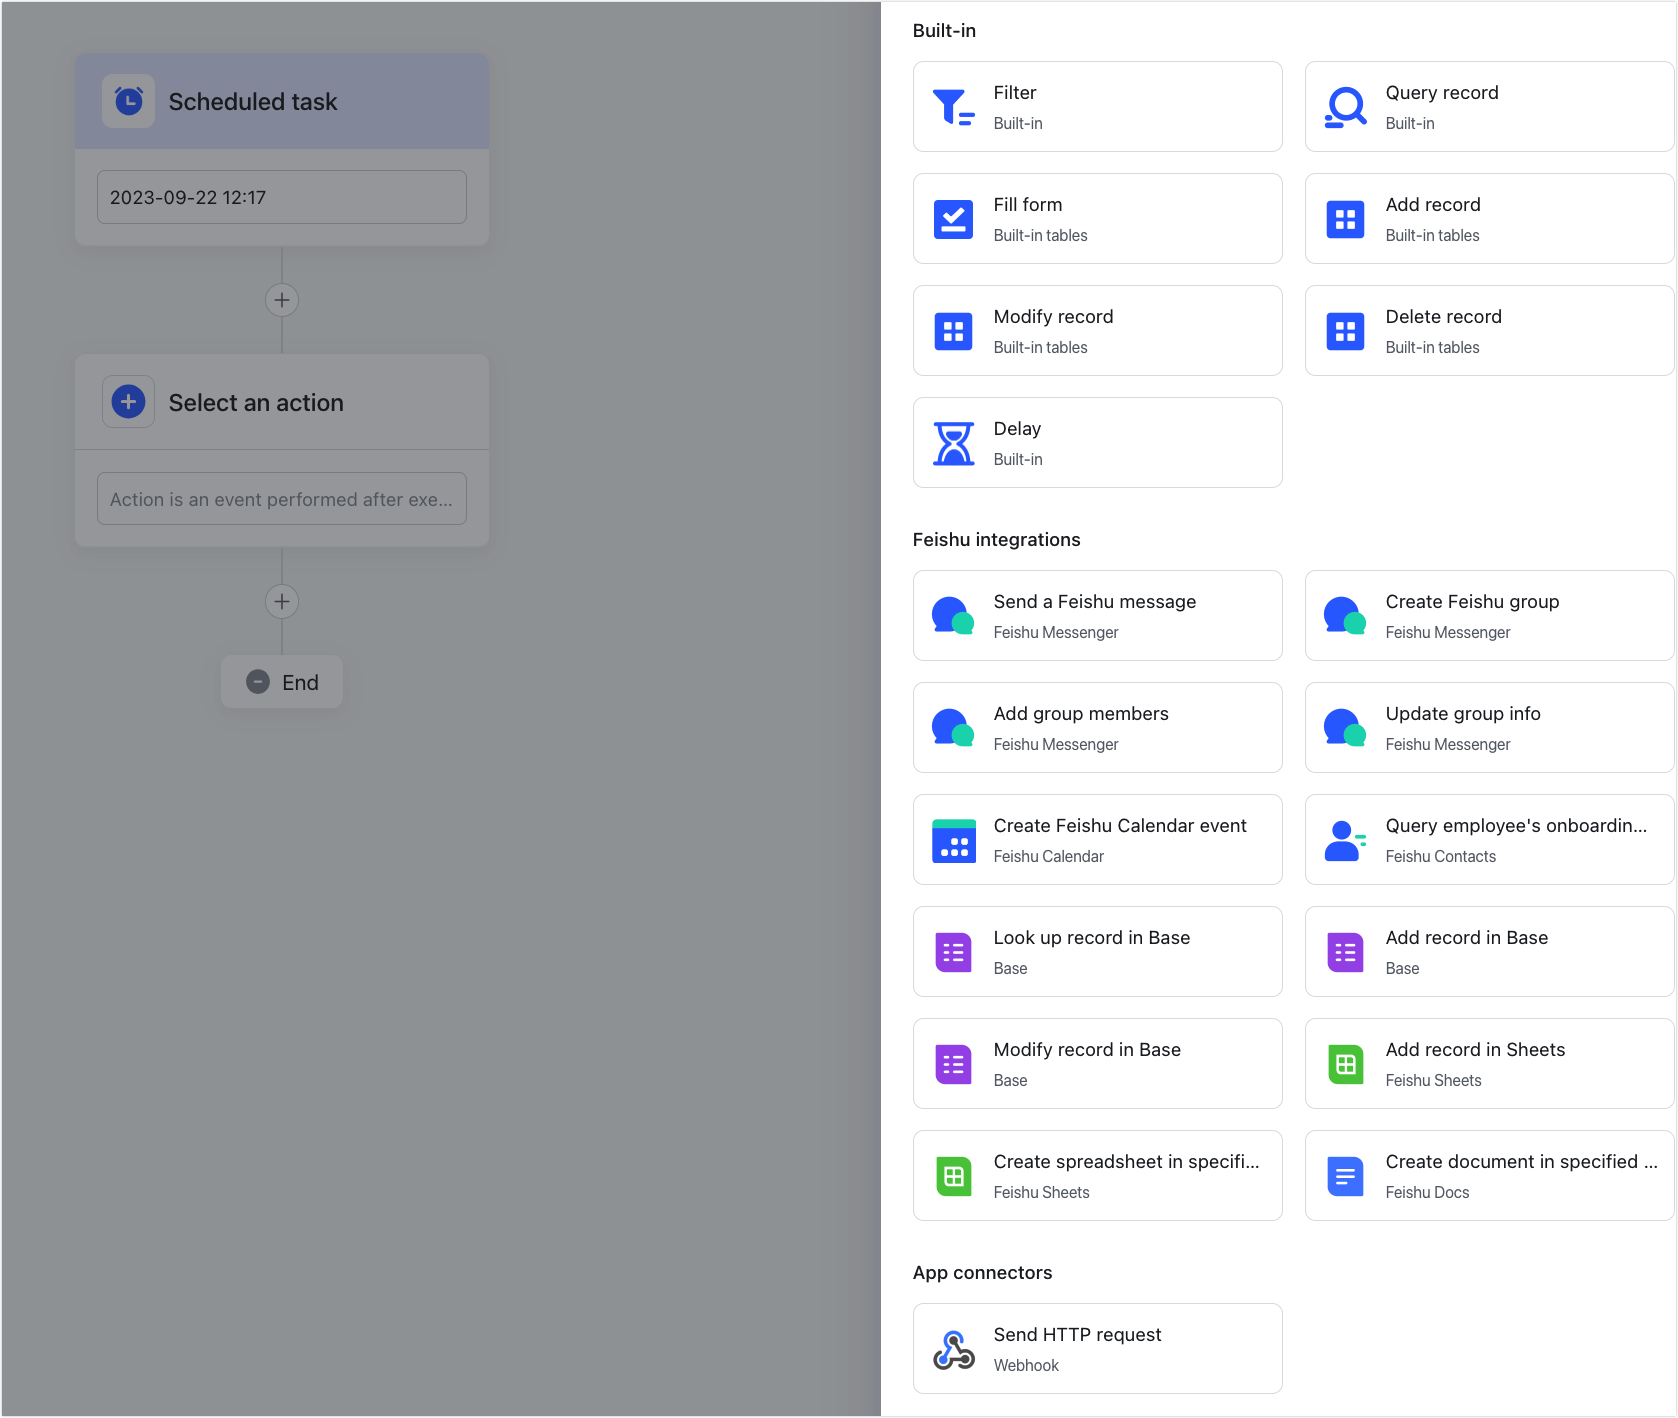Click the End node in workflow
The height and width of the screenshot is (1418, 1678).
point(282,682)
